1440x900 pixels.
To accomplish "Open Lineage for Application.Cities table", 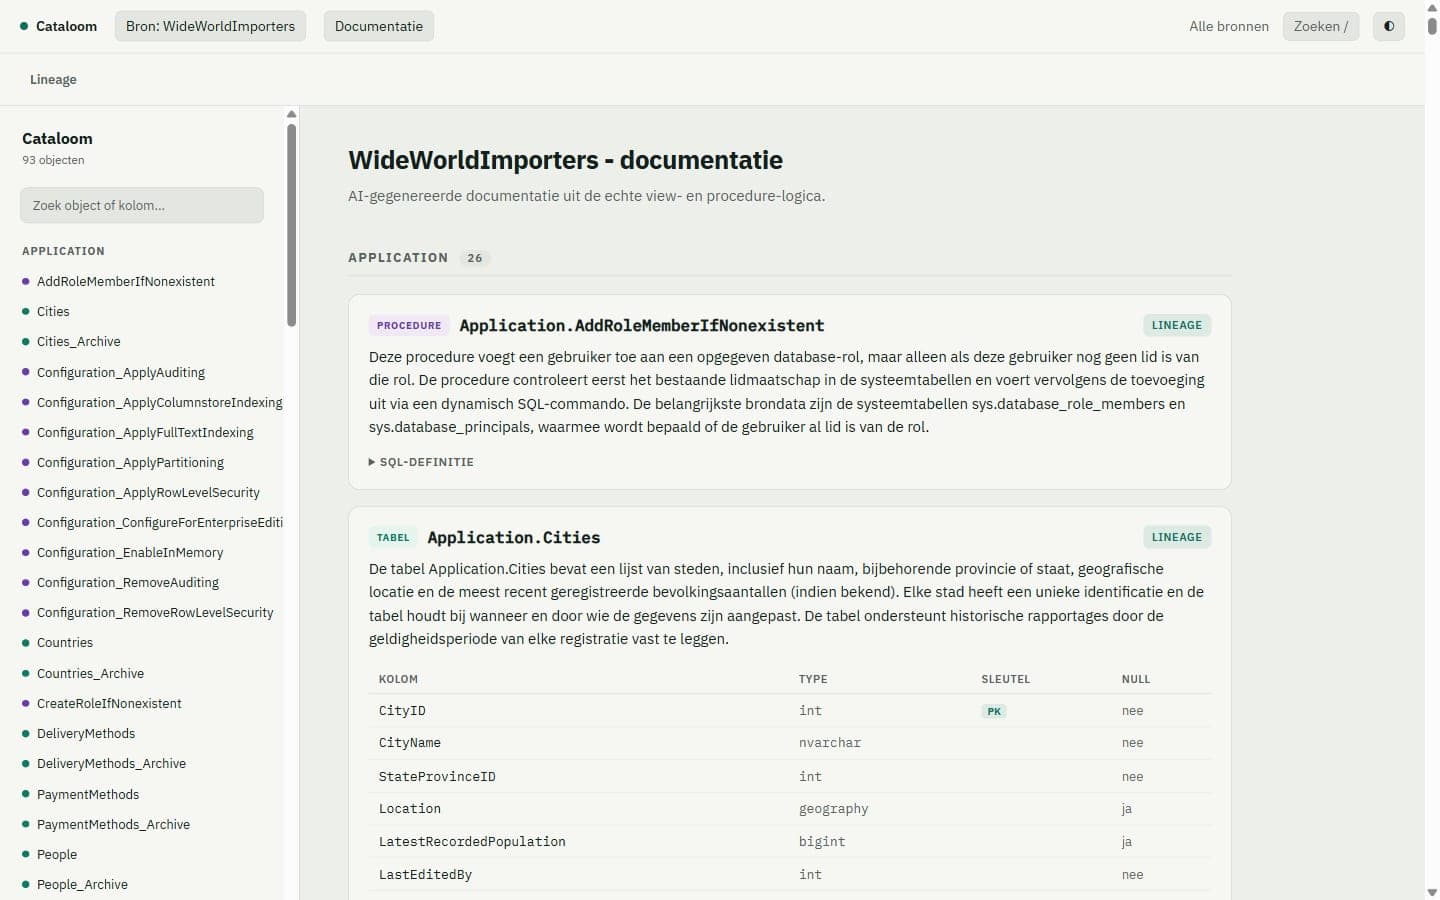I will 1177,537.
